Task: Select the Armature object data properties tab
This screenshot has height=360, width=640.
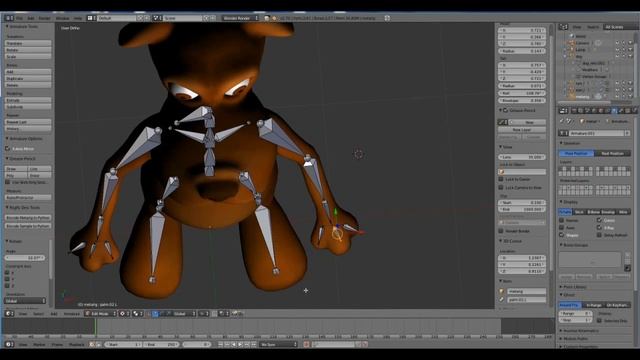Action: 615,111
